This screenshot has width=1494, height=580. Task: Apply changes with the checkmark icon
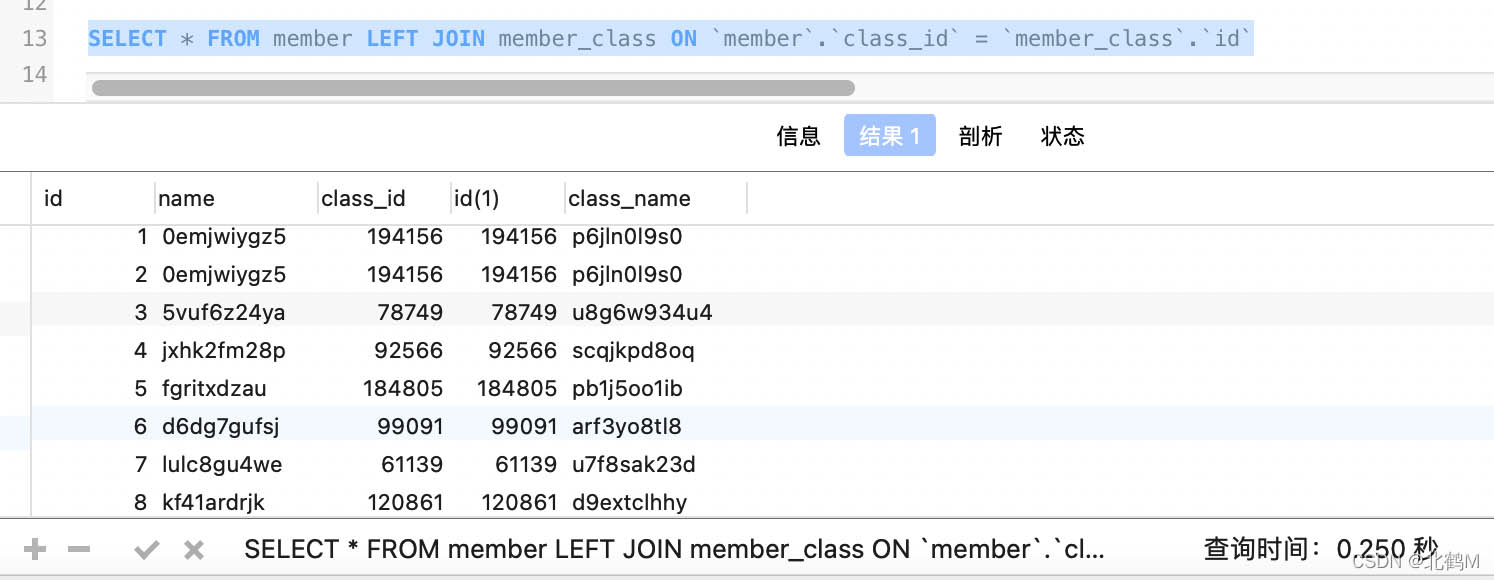coord(147,549)
